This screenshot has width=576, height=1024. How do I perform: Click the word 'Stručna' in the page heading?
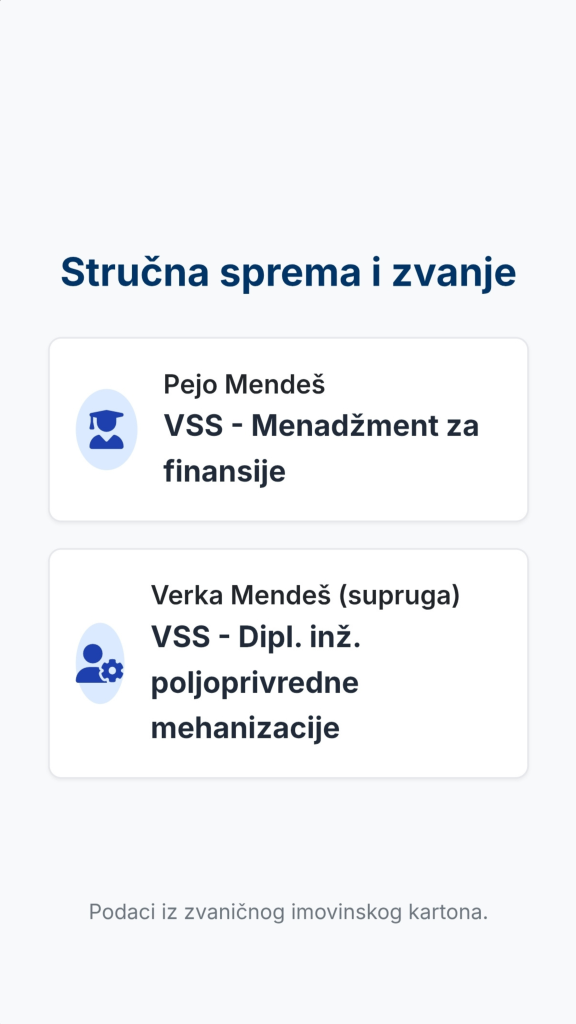coord(135,272)
